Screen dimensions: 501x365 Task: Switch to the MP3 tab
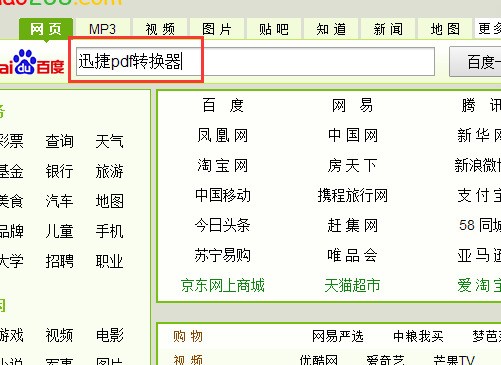103,29
